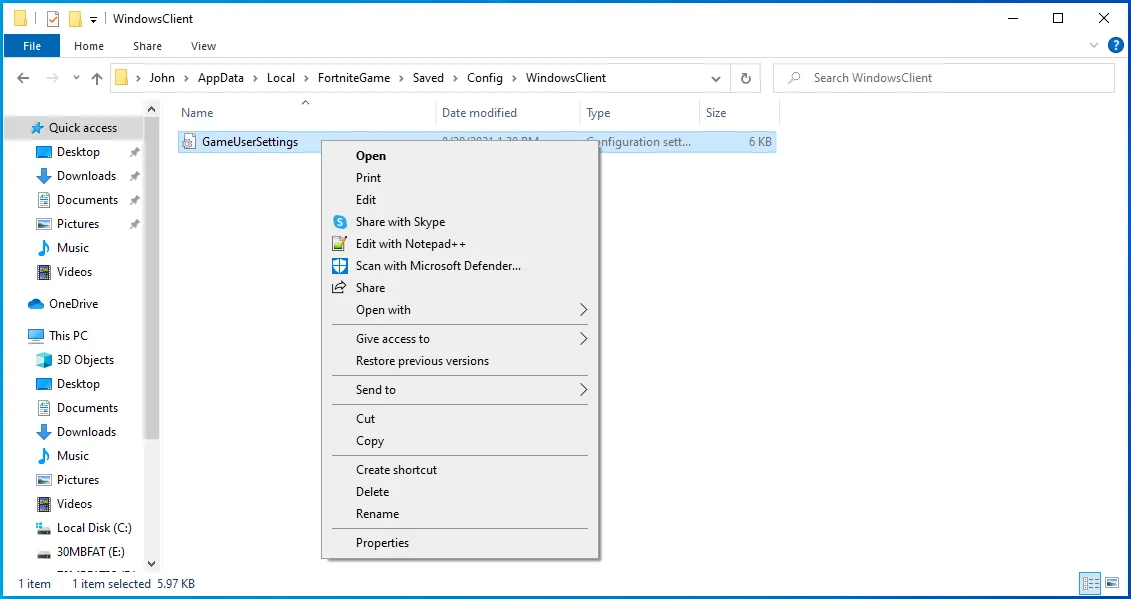Viewport: 1131px width, 599px height.
Task: Click Pictures icon under This PC
Action: pyautogui.click(x=44, y=480)
